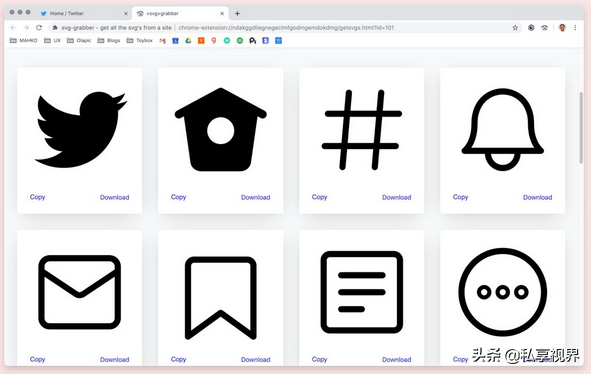Click the address bar URL field
591x374 pixels.
pyautogui.click(x=285, y=28)
